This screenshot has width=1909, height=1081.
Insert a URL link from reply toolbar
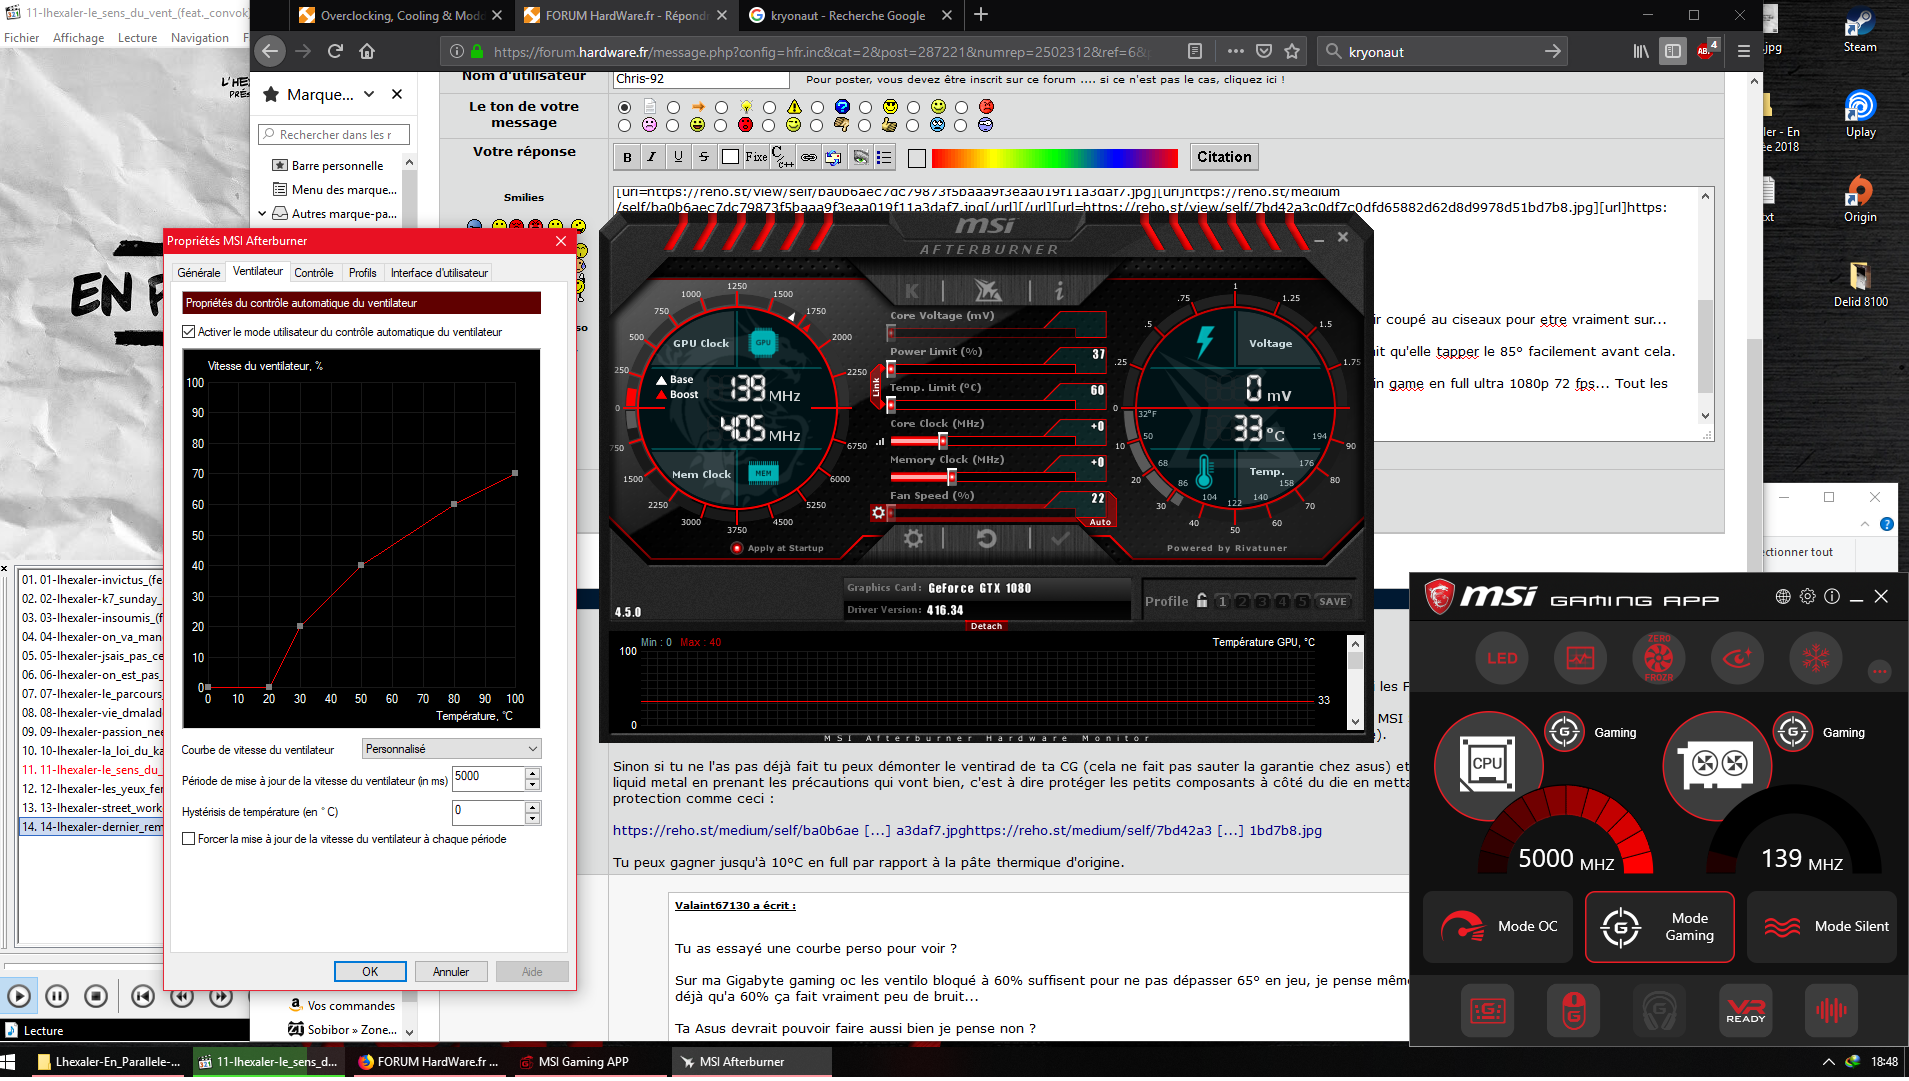(x=808, y=157)
